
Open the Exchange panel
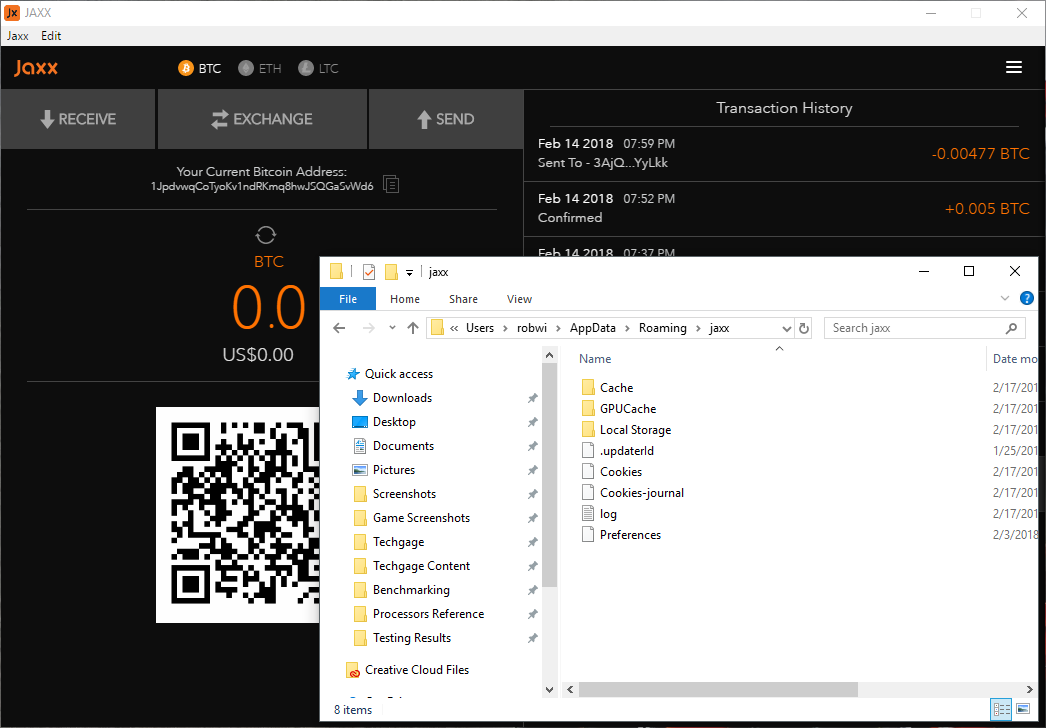click(262, 119)
